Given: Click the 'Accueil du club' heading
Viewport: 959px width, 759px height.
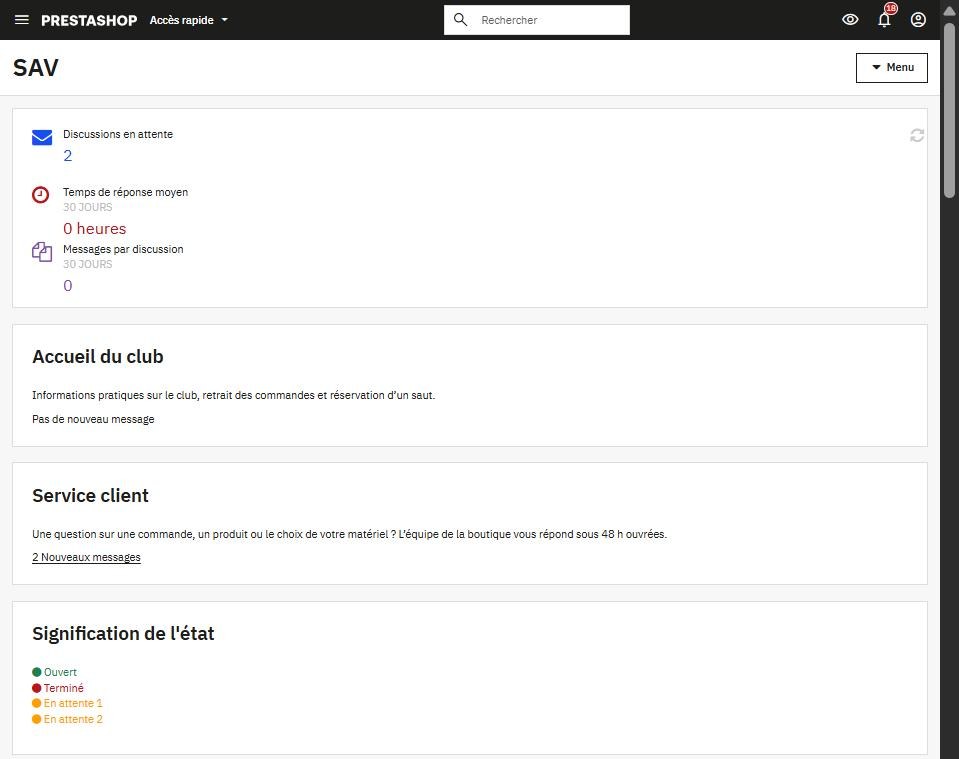Looking at the screenshot, I should point(98,357).
